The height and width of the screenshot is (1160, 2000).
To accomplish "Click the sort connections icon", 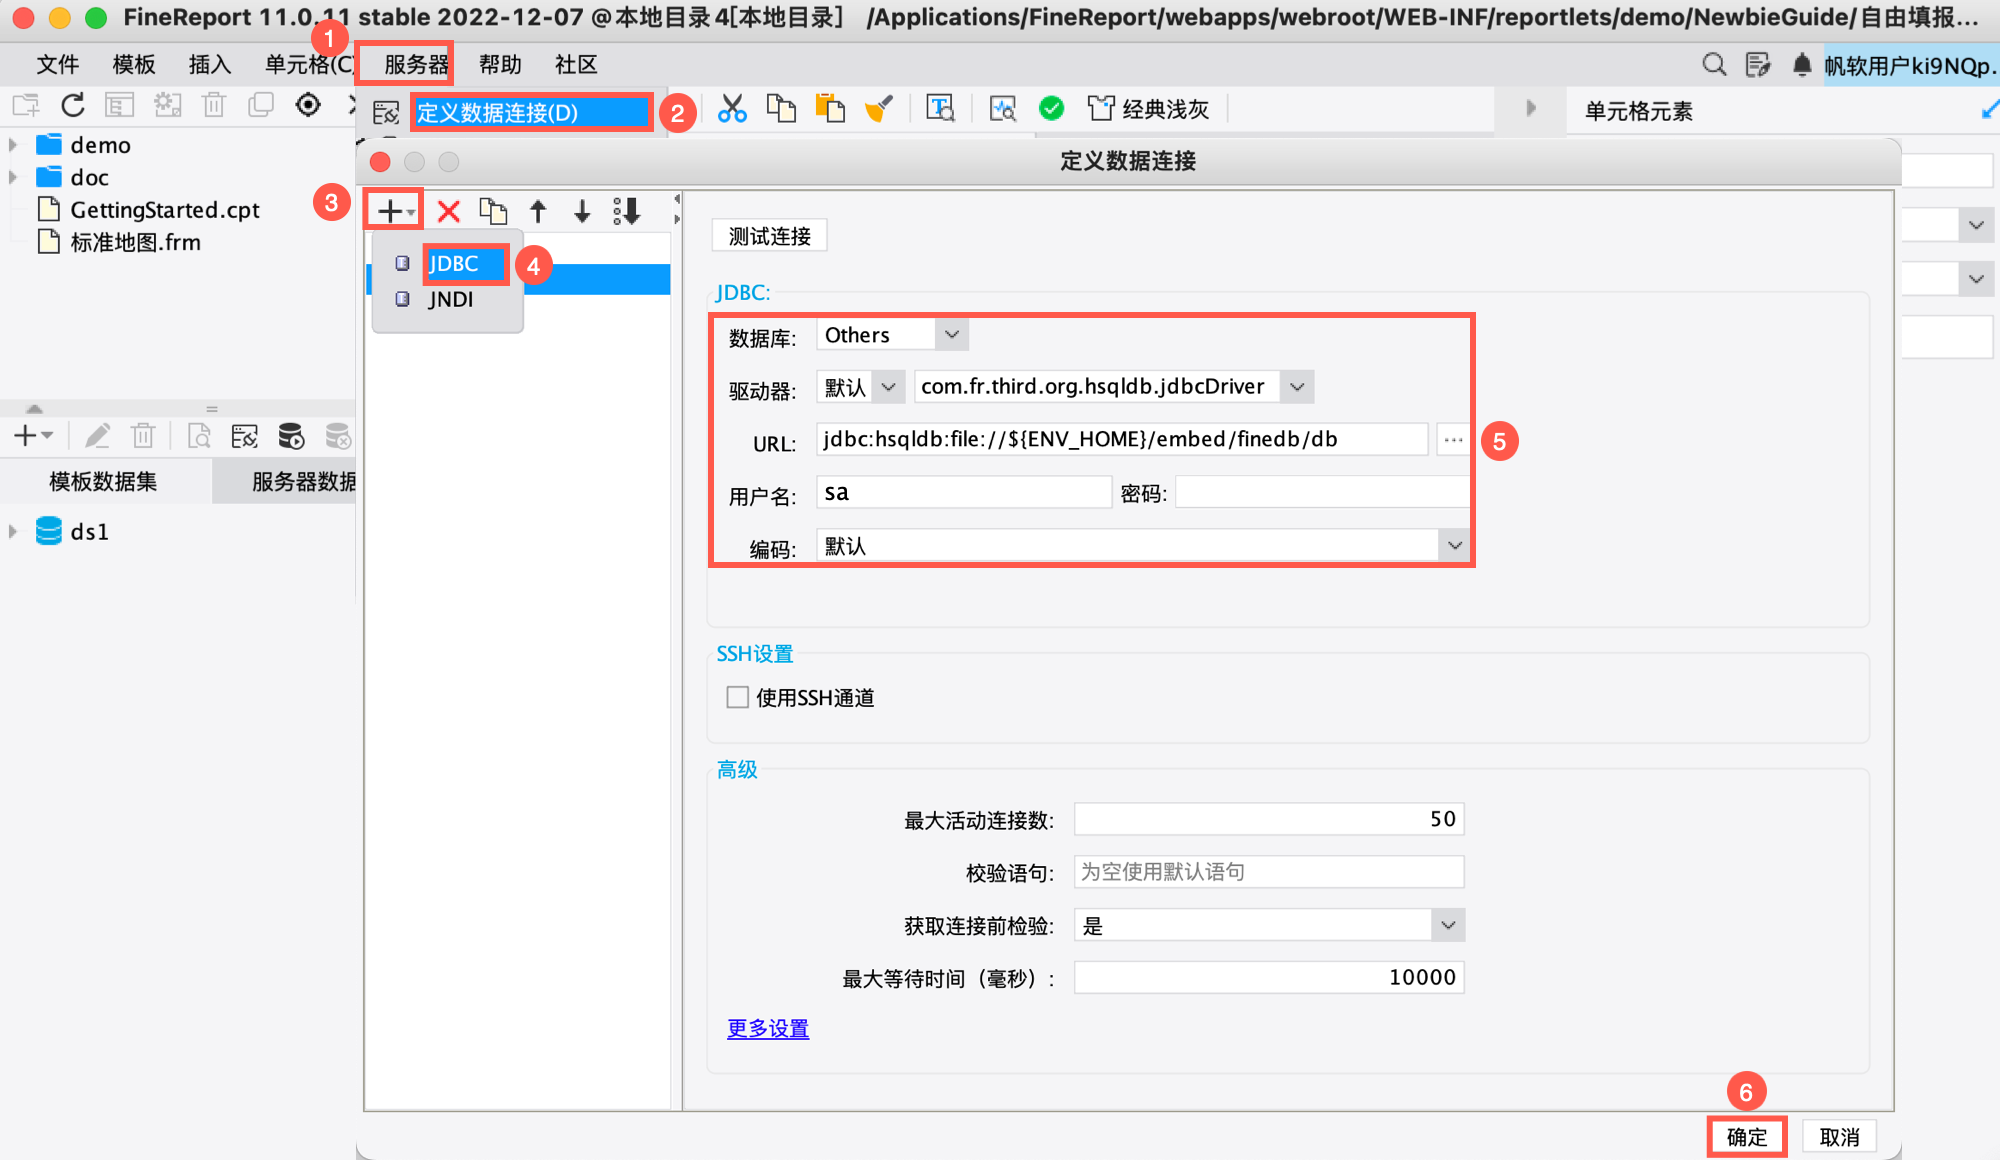I will coord(627,211).
